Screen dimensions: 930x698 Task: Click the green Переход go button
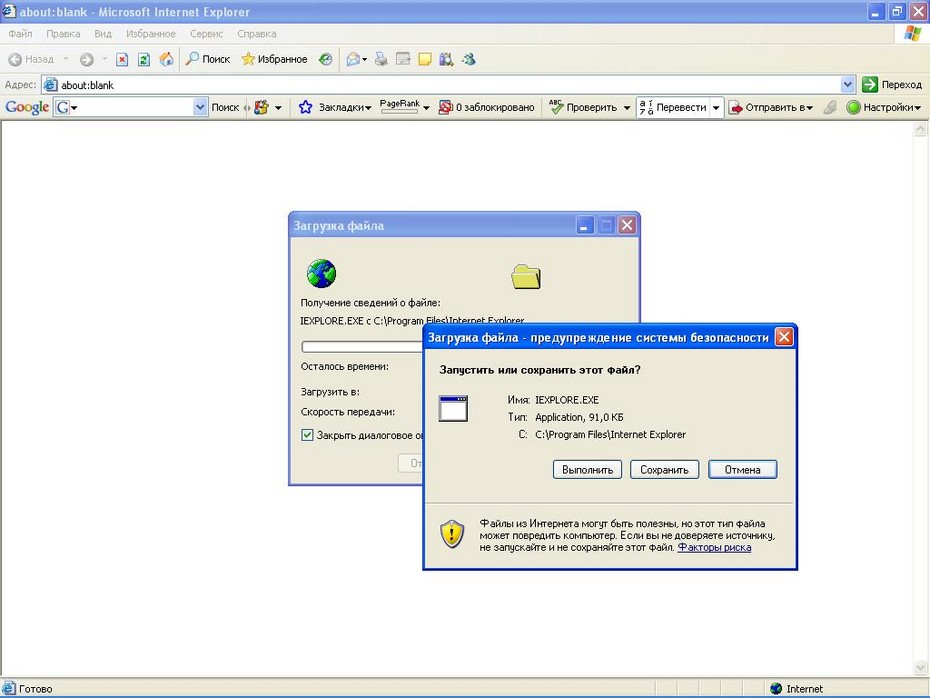[892, 85]
